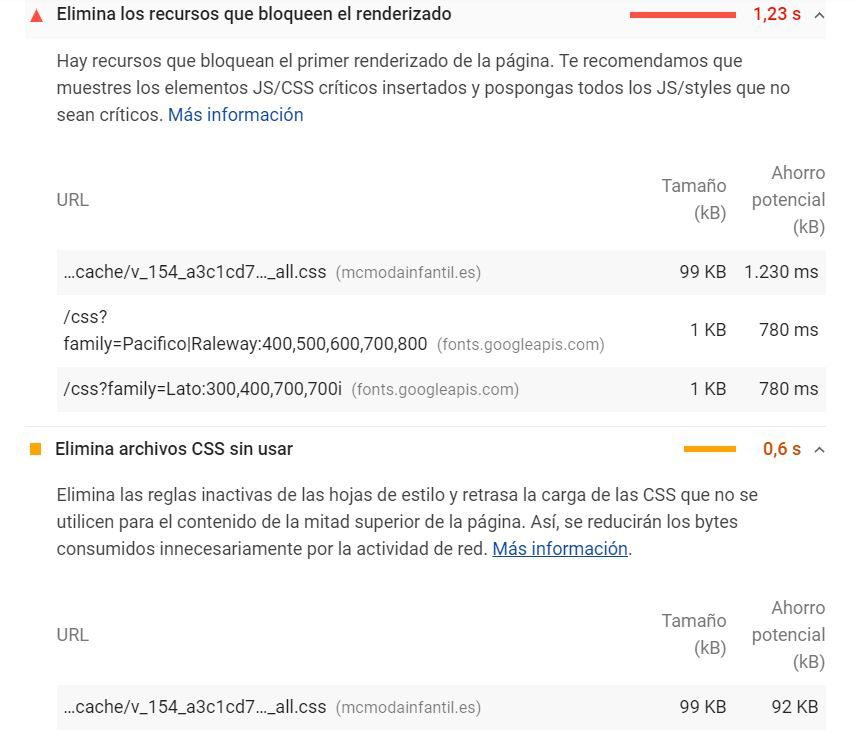Click the first table's URL column header
Screen dimensions: 858x738
pos(73,200)
